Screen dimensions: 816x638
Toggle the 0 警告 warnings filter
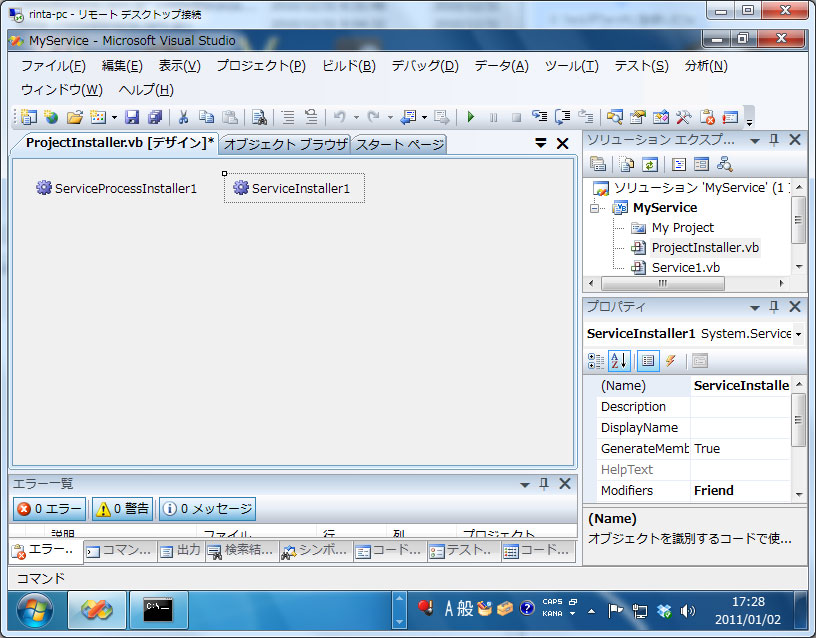pyautogui.click(x=123, y=508)
